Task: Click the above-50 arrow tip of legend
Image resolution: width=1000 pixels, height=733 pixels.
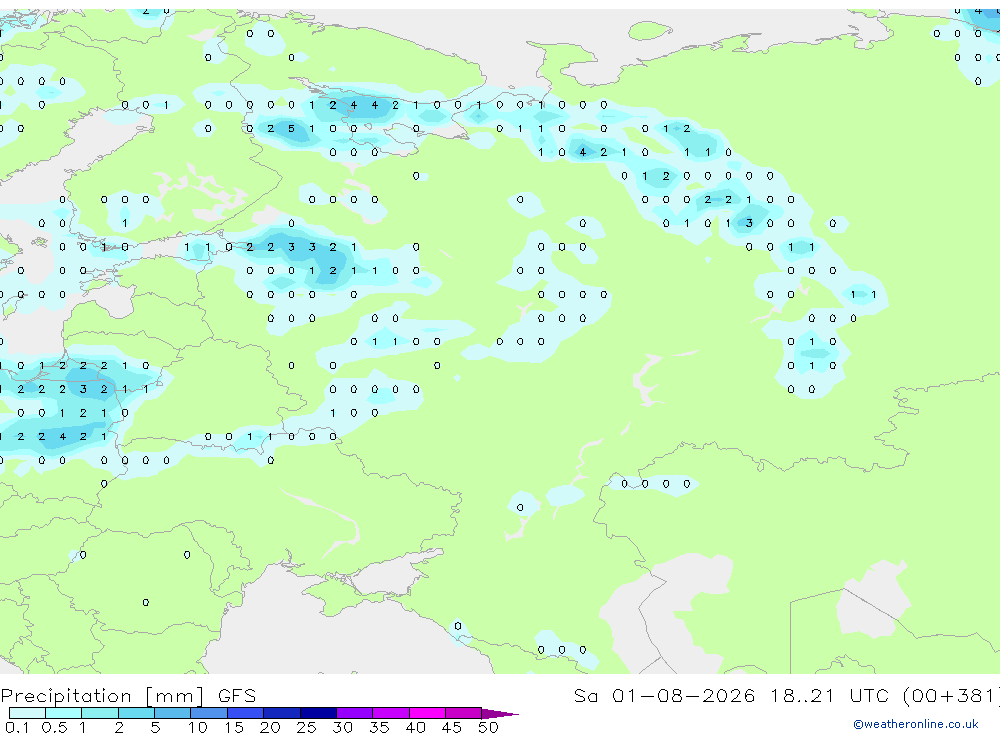Action: point(500,714)
